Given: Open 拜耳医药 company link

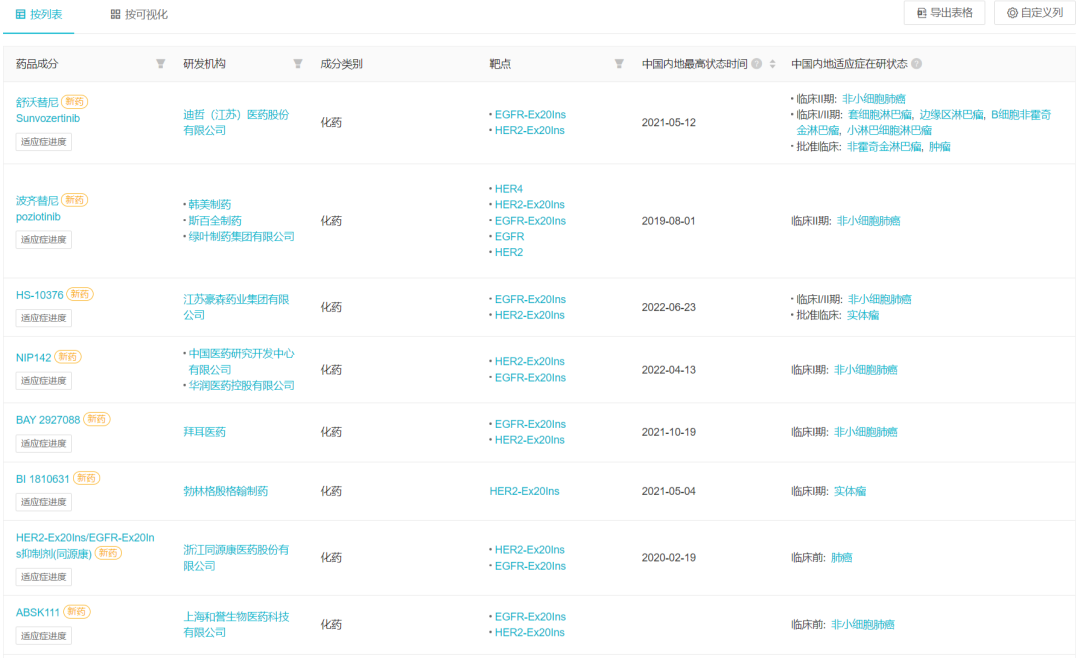Looking at the screenshot, I should pyautogui.click(x=204, y=432).
